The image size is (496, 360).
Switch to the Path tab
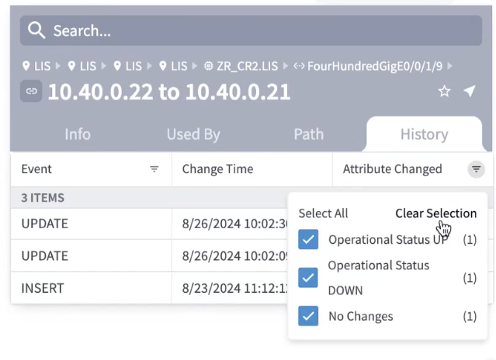point(309,134)
